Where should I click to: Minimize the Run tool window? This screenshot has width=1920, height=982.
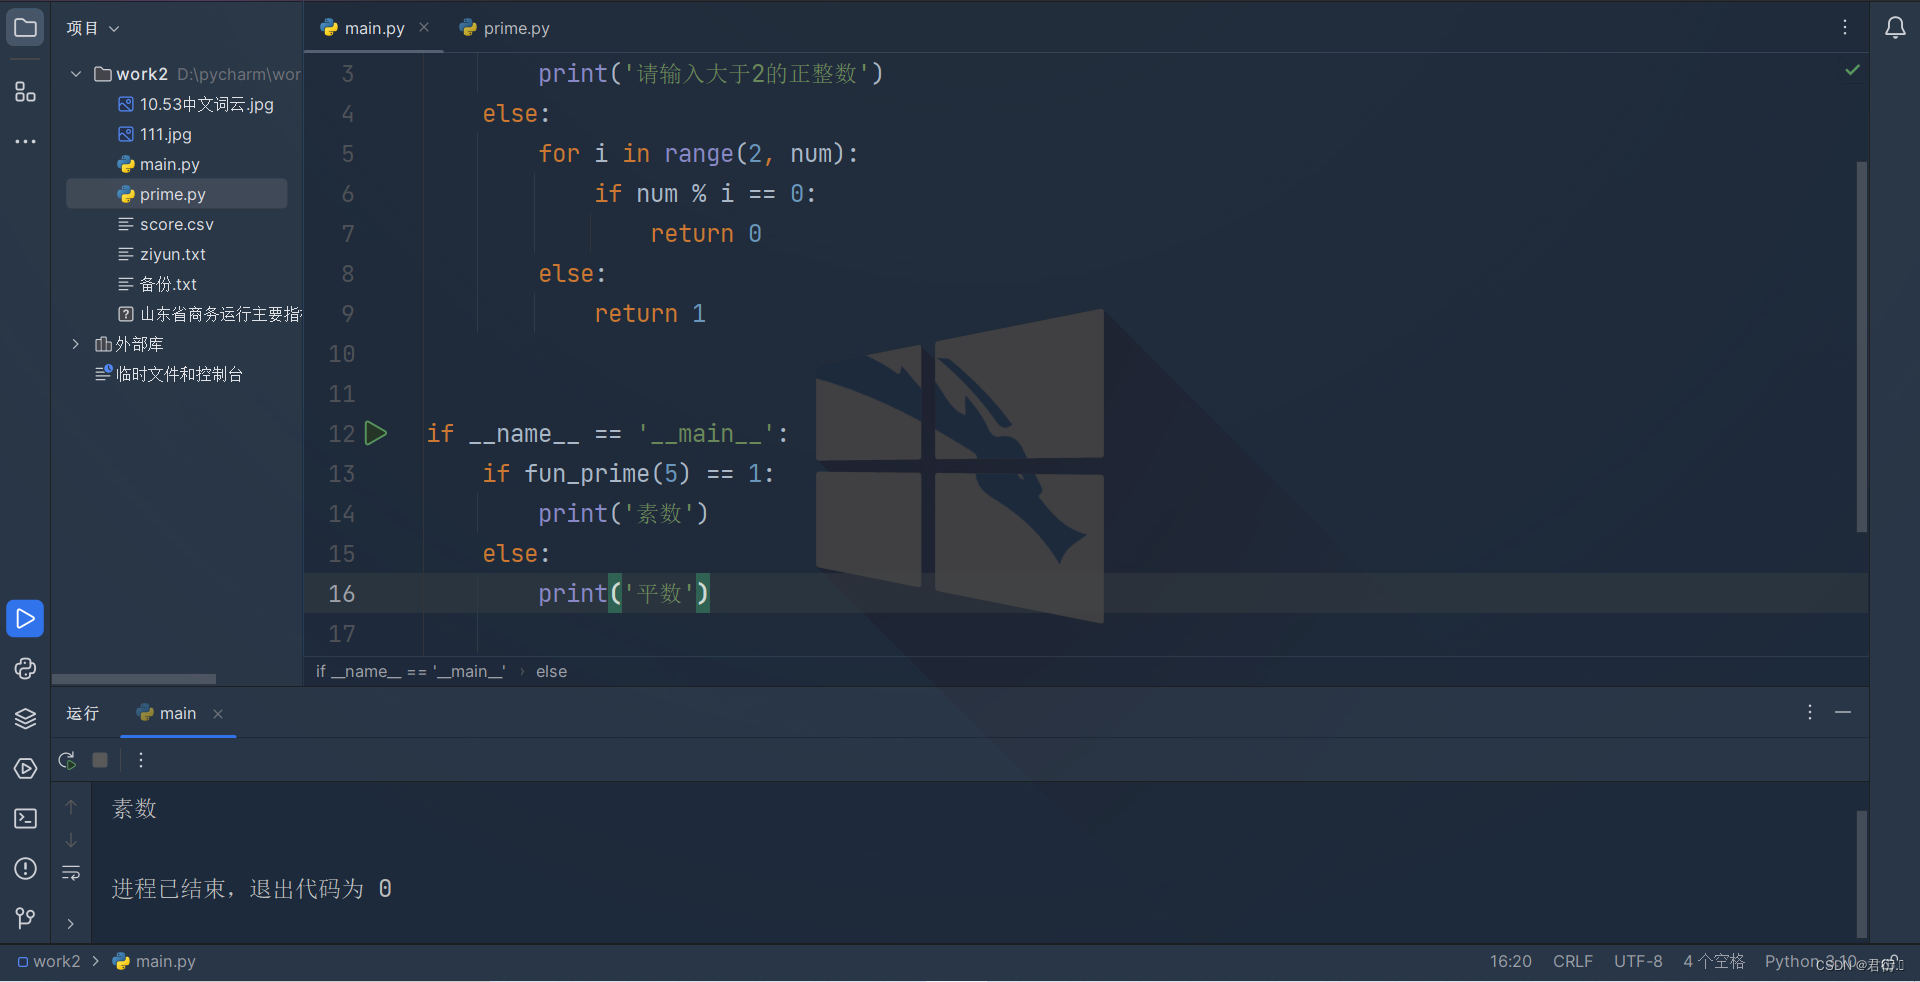click(1843, 712)
